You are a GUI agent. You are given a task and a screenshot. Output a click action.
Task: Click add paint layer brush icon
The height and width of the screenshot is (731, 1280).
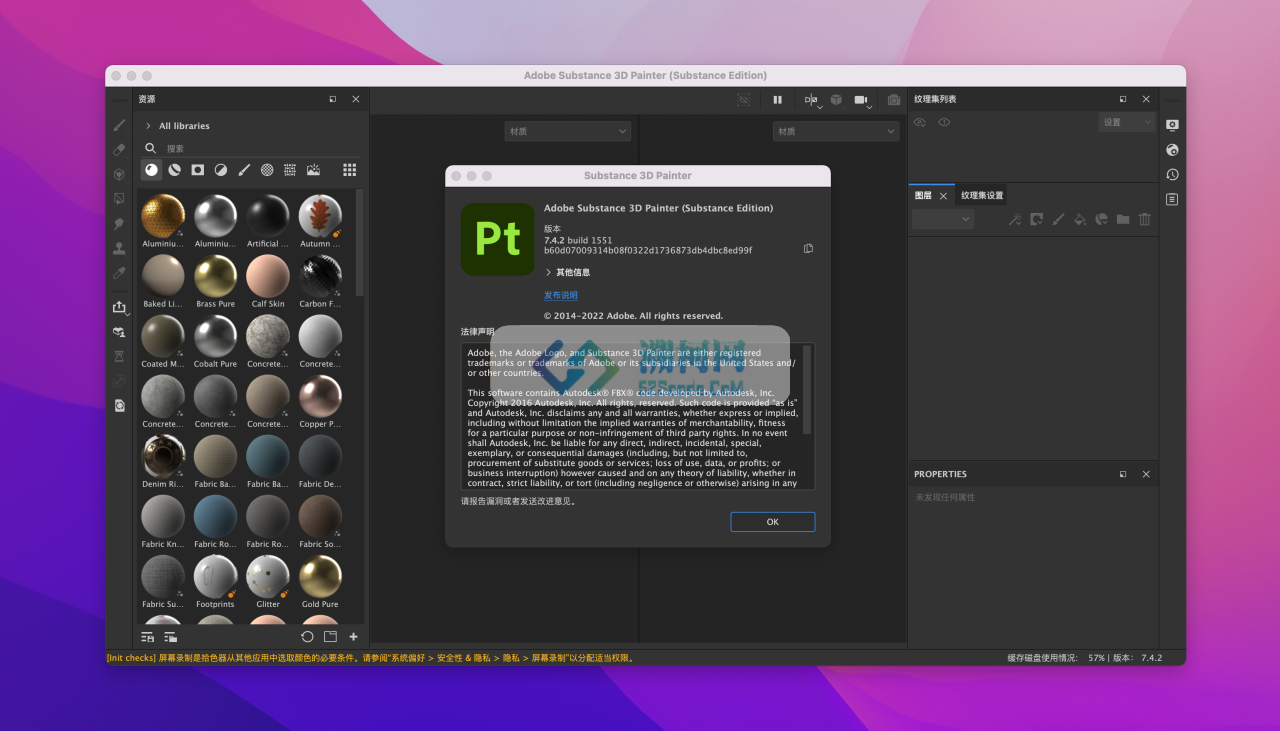tap(1058, 219)
